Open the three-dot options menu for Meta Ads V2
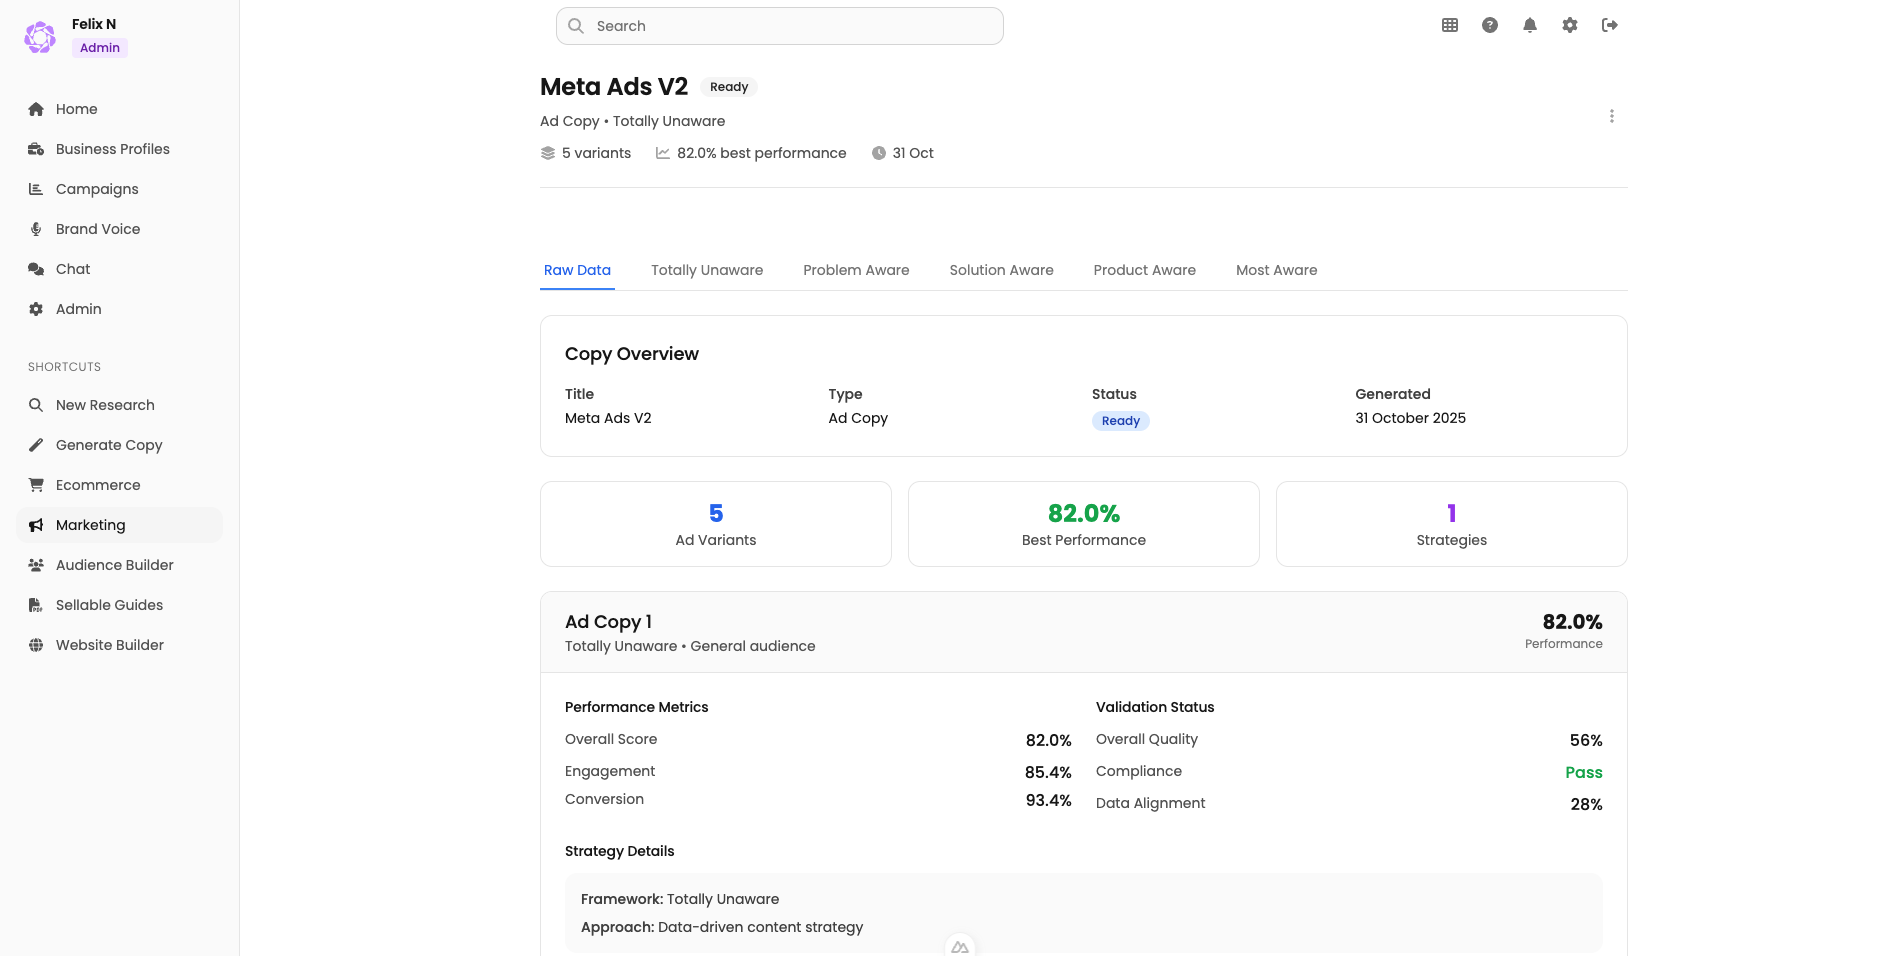Viewport: 1894px width, 956px height. (x=1612, y=116)
